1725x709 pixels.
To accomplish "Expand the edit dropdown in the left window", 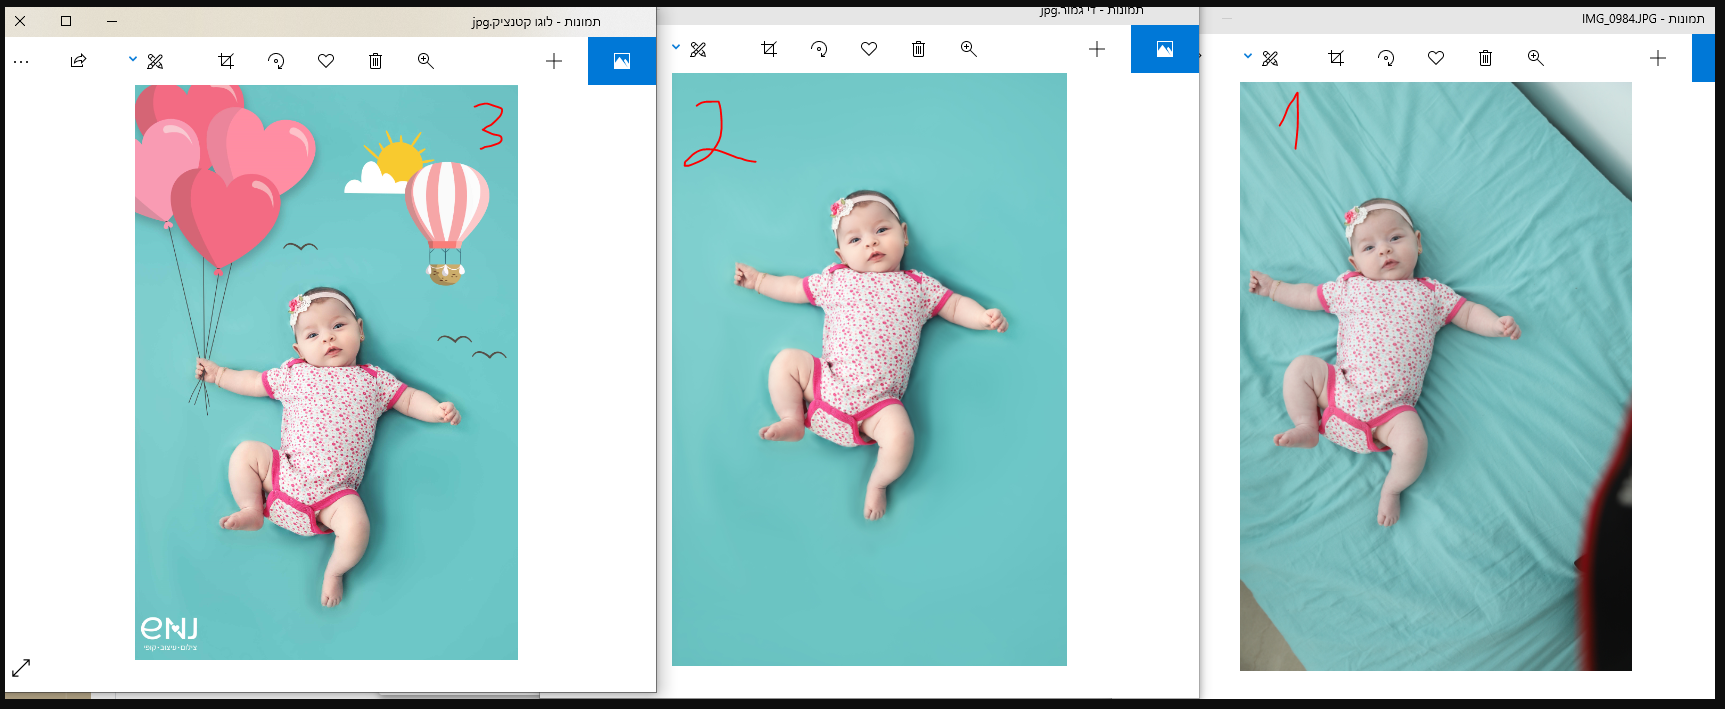I will [x=133, y=60].
